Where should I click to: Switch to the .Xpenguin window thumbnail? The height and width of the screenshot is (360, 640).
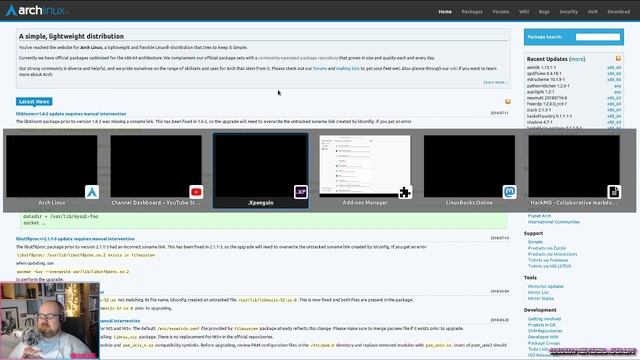pos(261,166)
